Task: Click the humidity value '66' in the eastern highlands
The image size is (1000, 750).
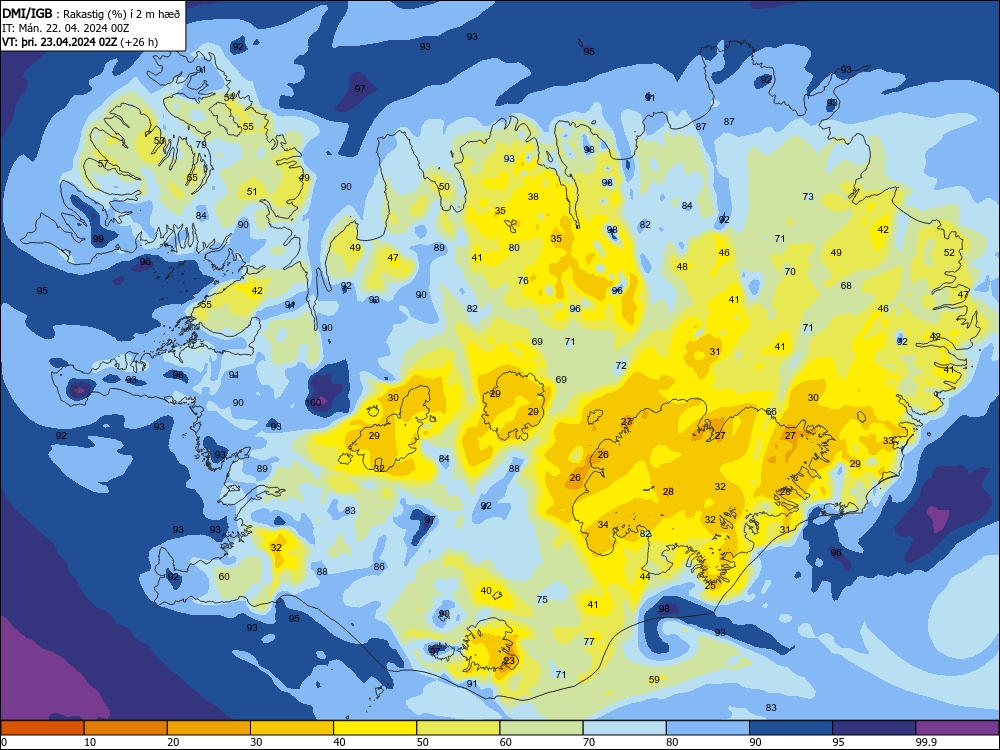Action: click(x=771, y=412)
